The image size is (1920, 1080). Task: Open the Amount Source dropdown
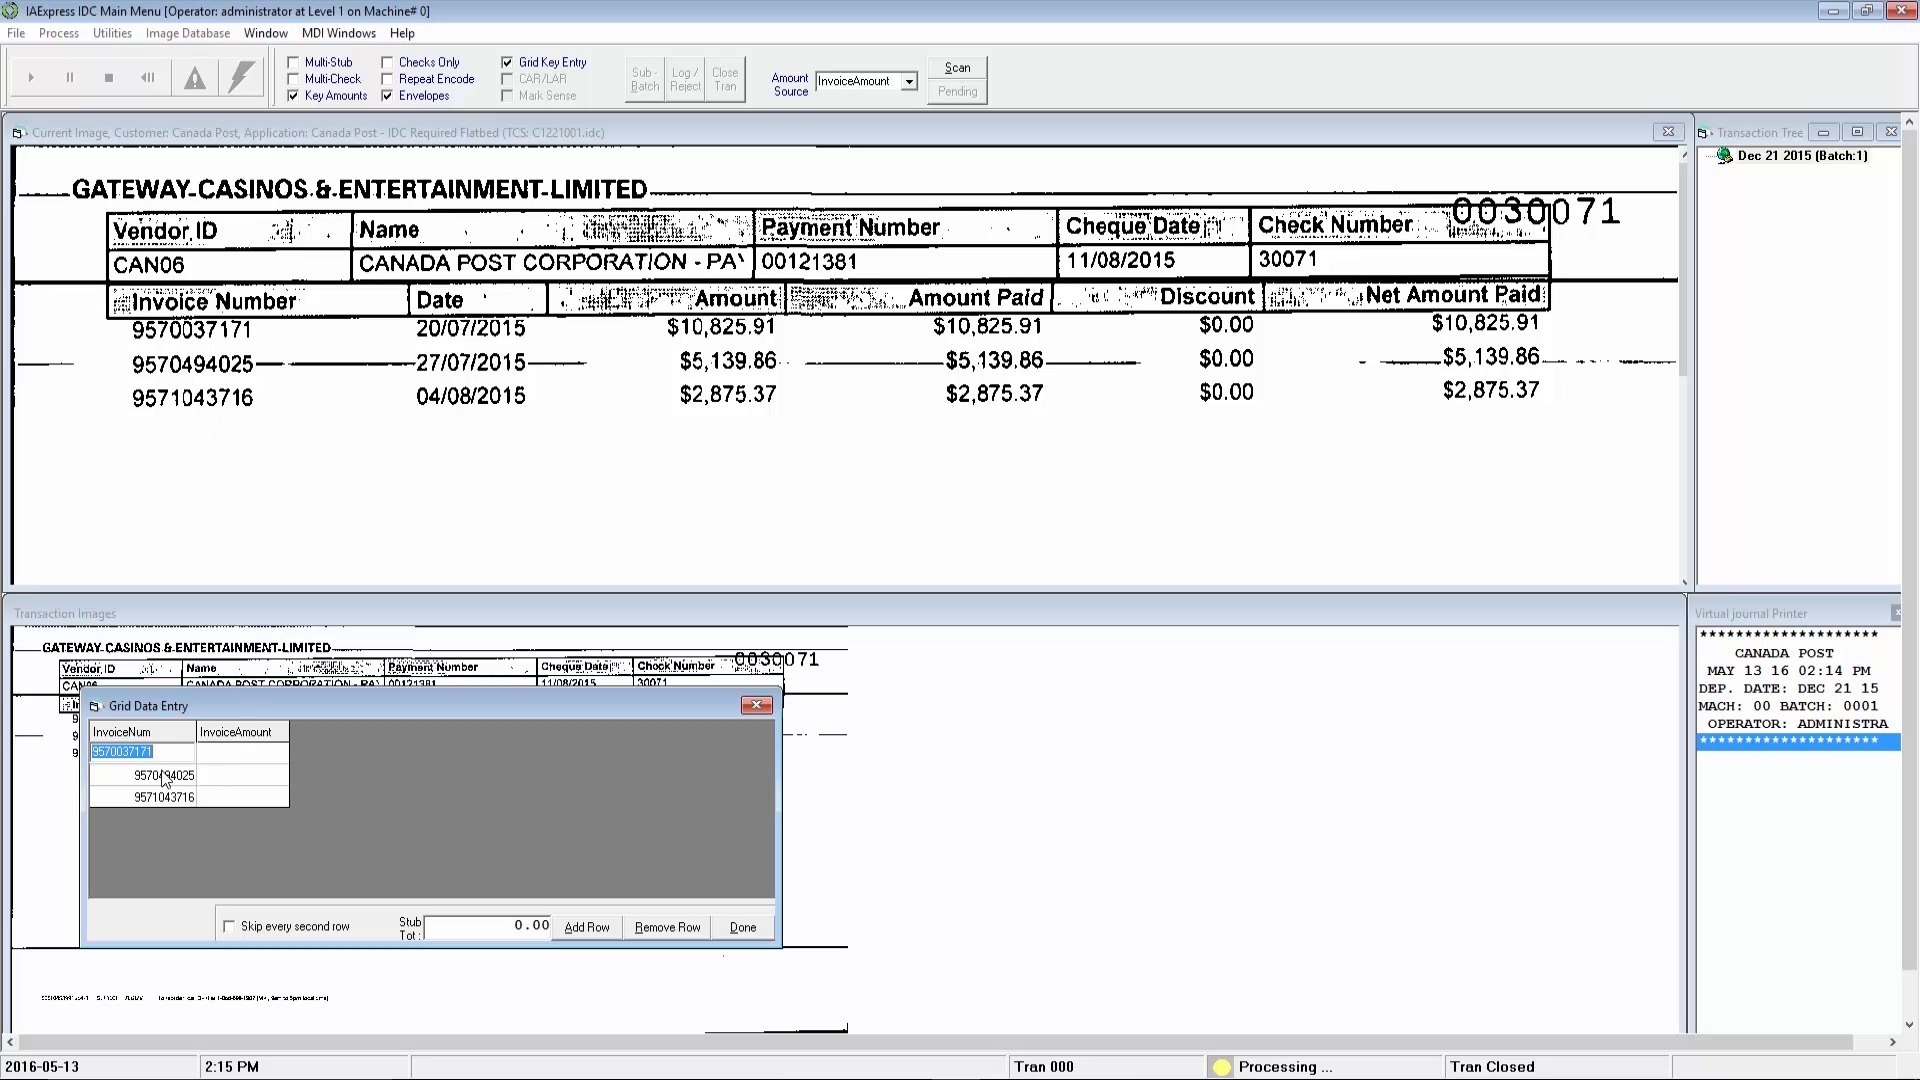[x=909, y=82]
